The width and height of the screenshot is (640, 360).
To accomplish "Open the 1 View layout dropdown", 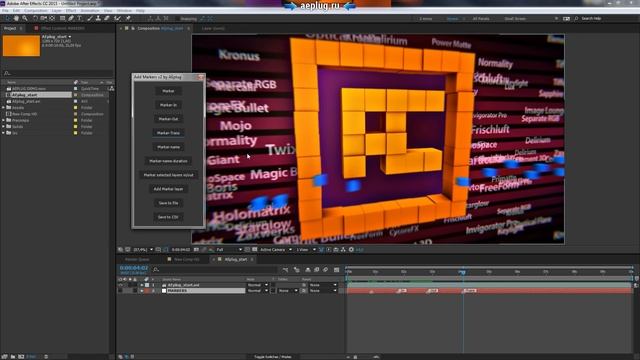I will (306, 249).
